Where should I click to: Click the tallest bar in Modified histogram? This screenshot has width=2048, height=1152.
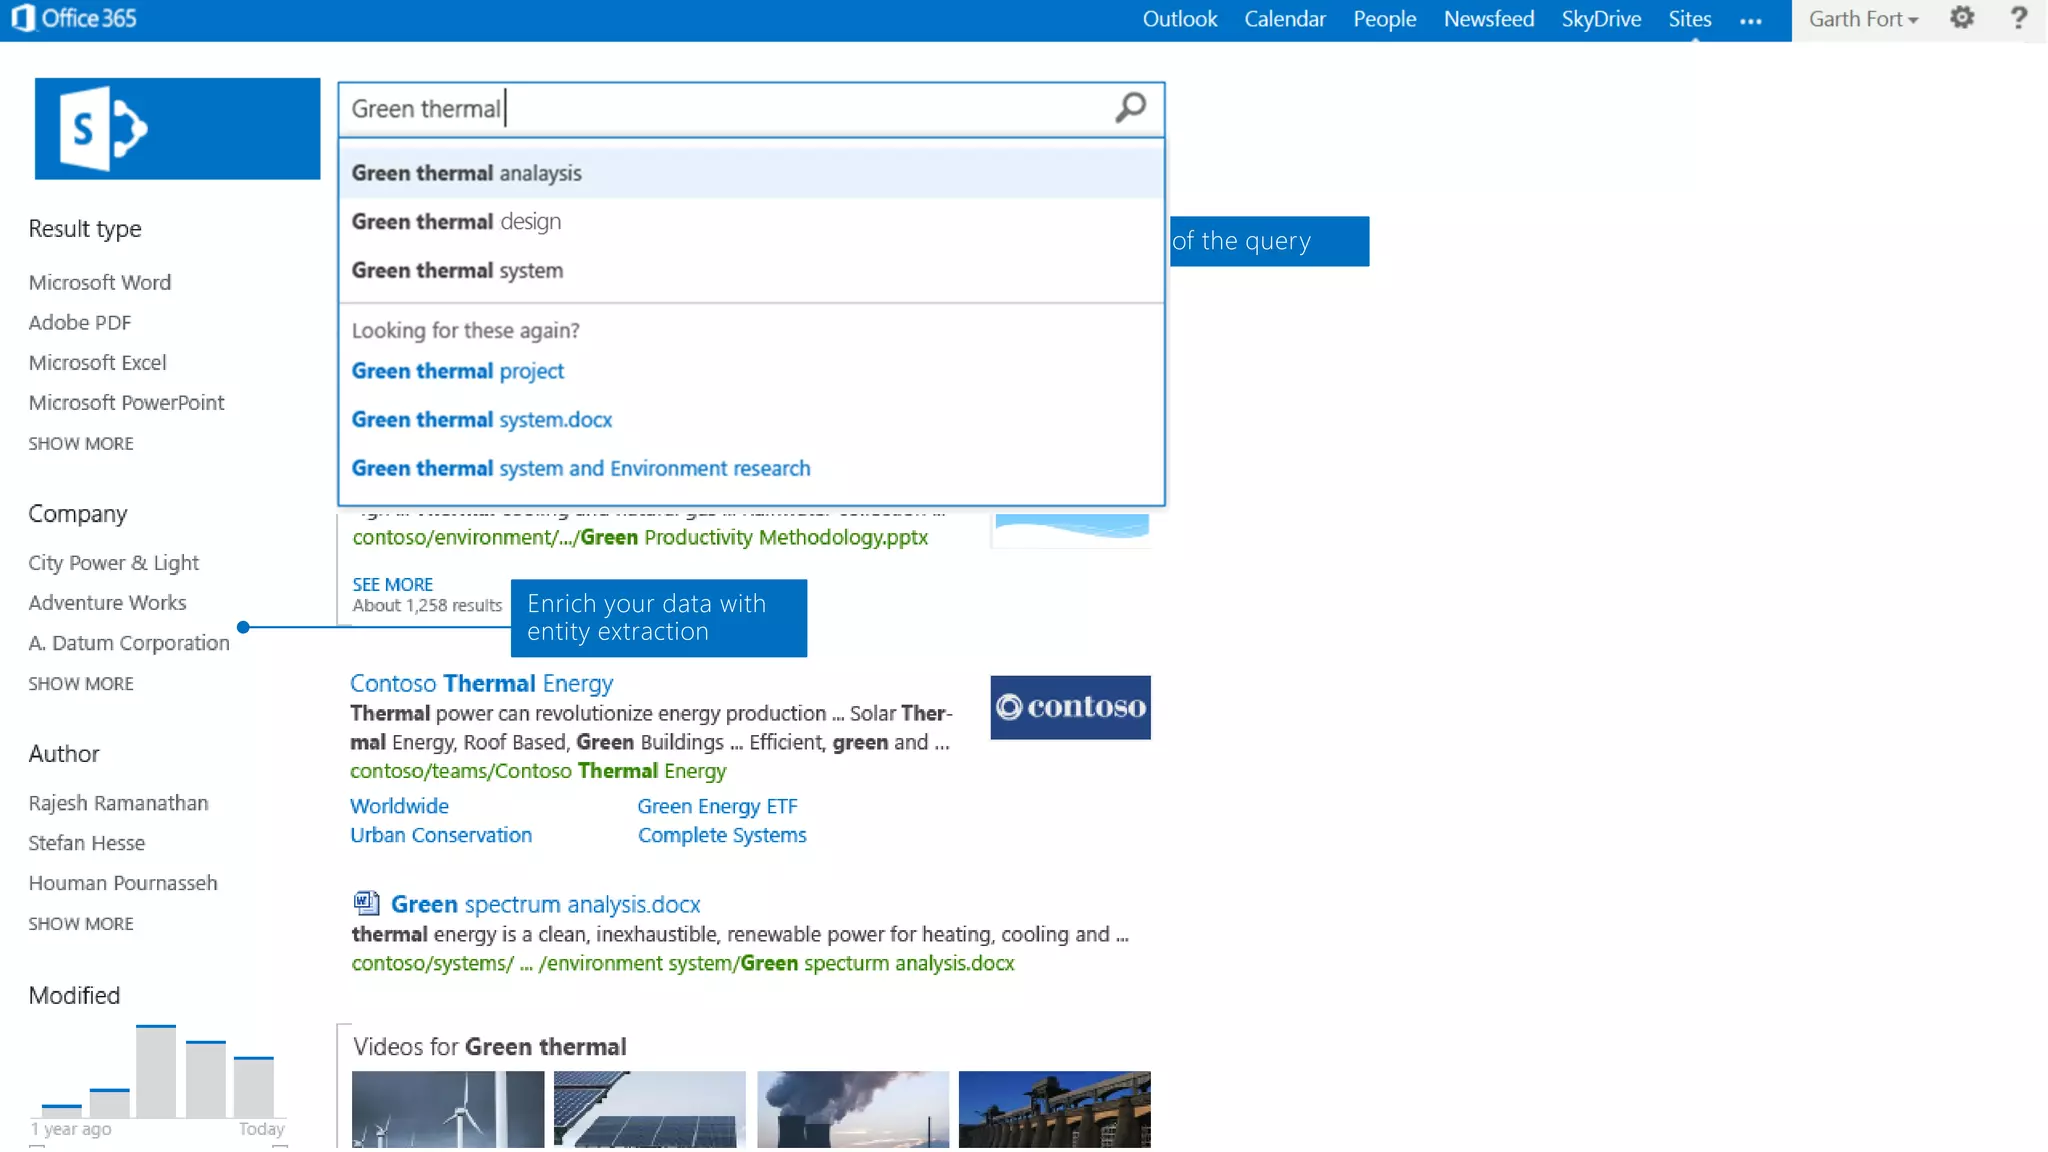[156, 1071]
